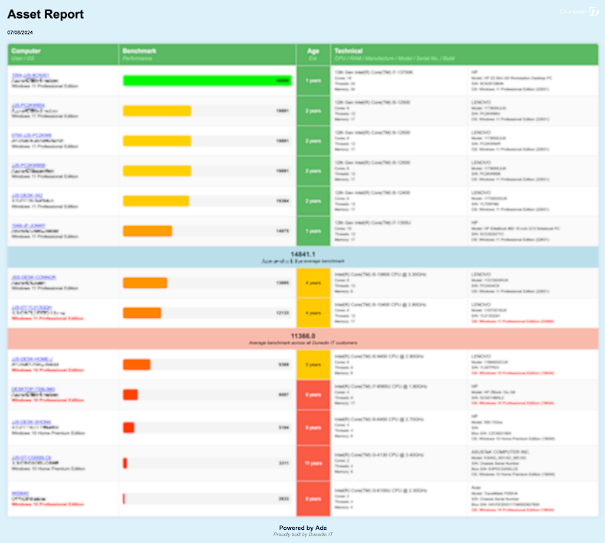605x543 pixels.
Task: Click the Technical column header
Action: point(349,50)
